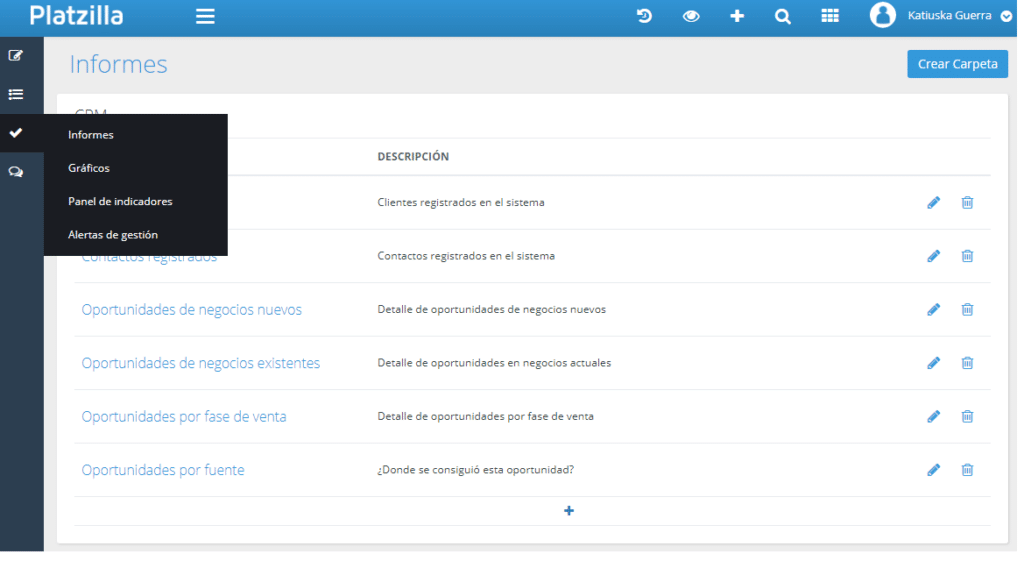Toggle the hamburger menu next to Platzilla
1024x561 pixels.
tap(205, 16)
